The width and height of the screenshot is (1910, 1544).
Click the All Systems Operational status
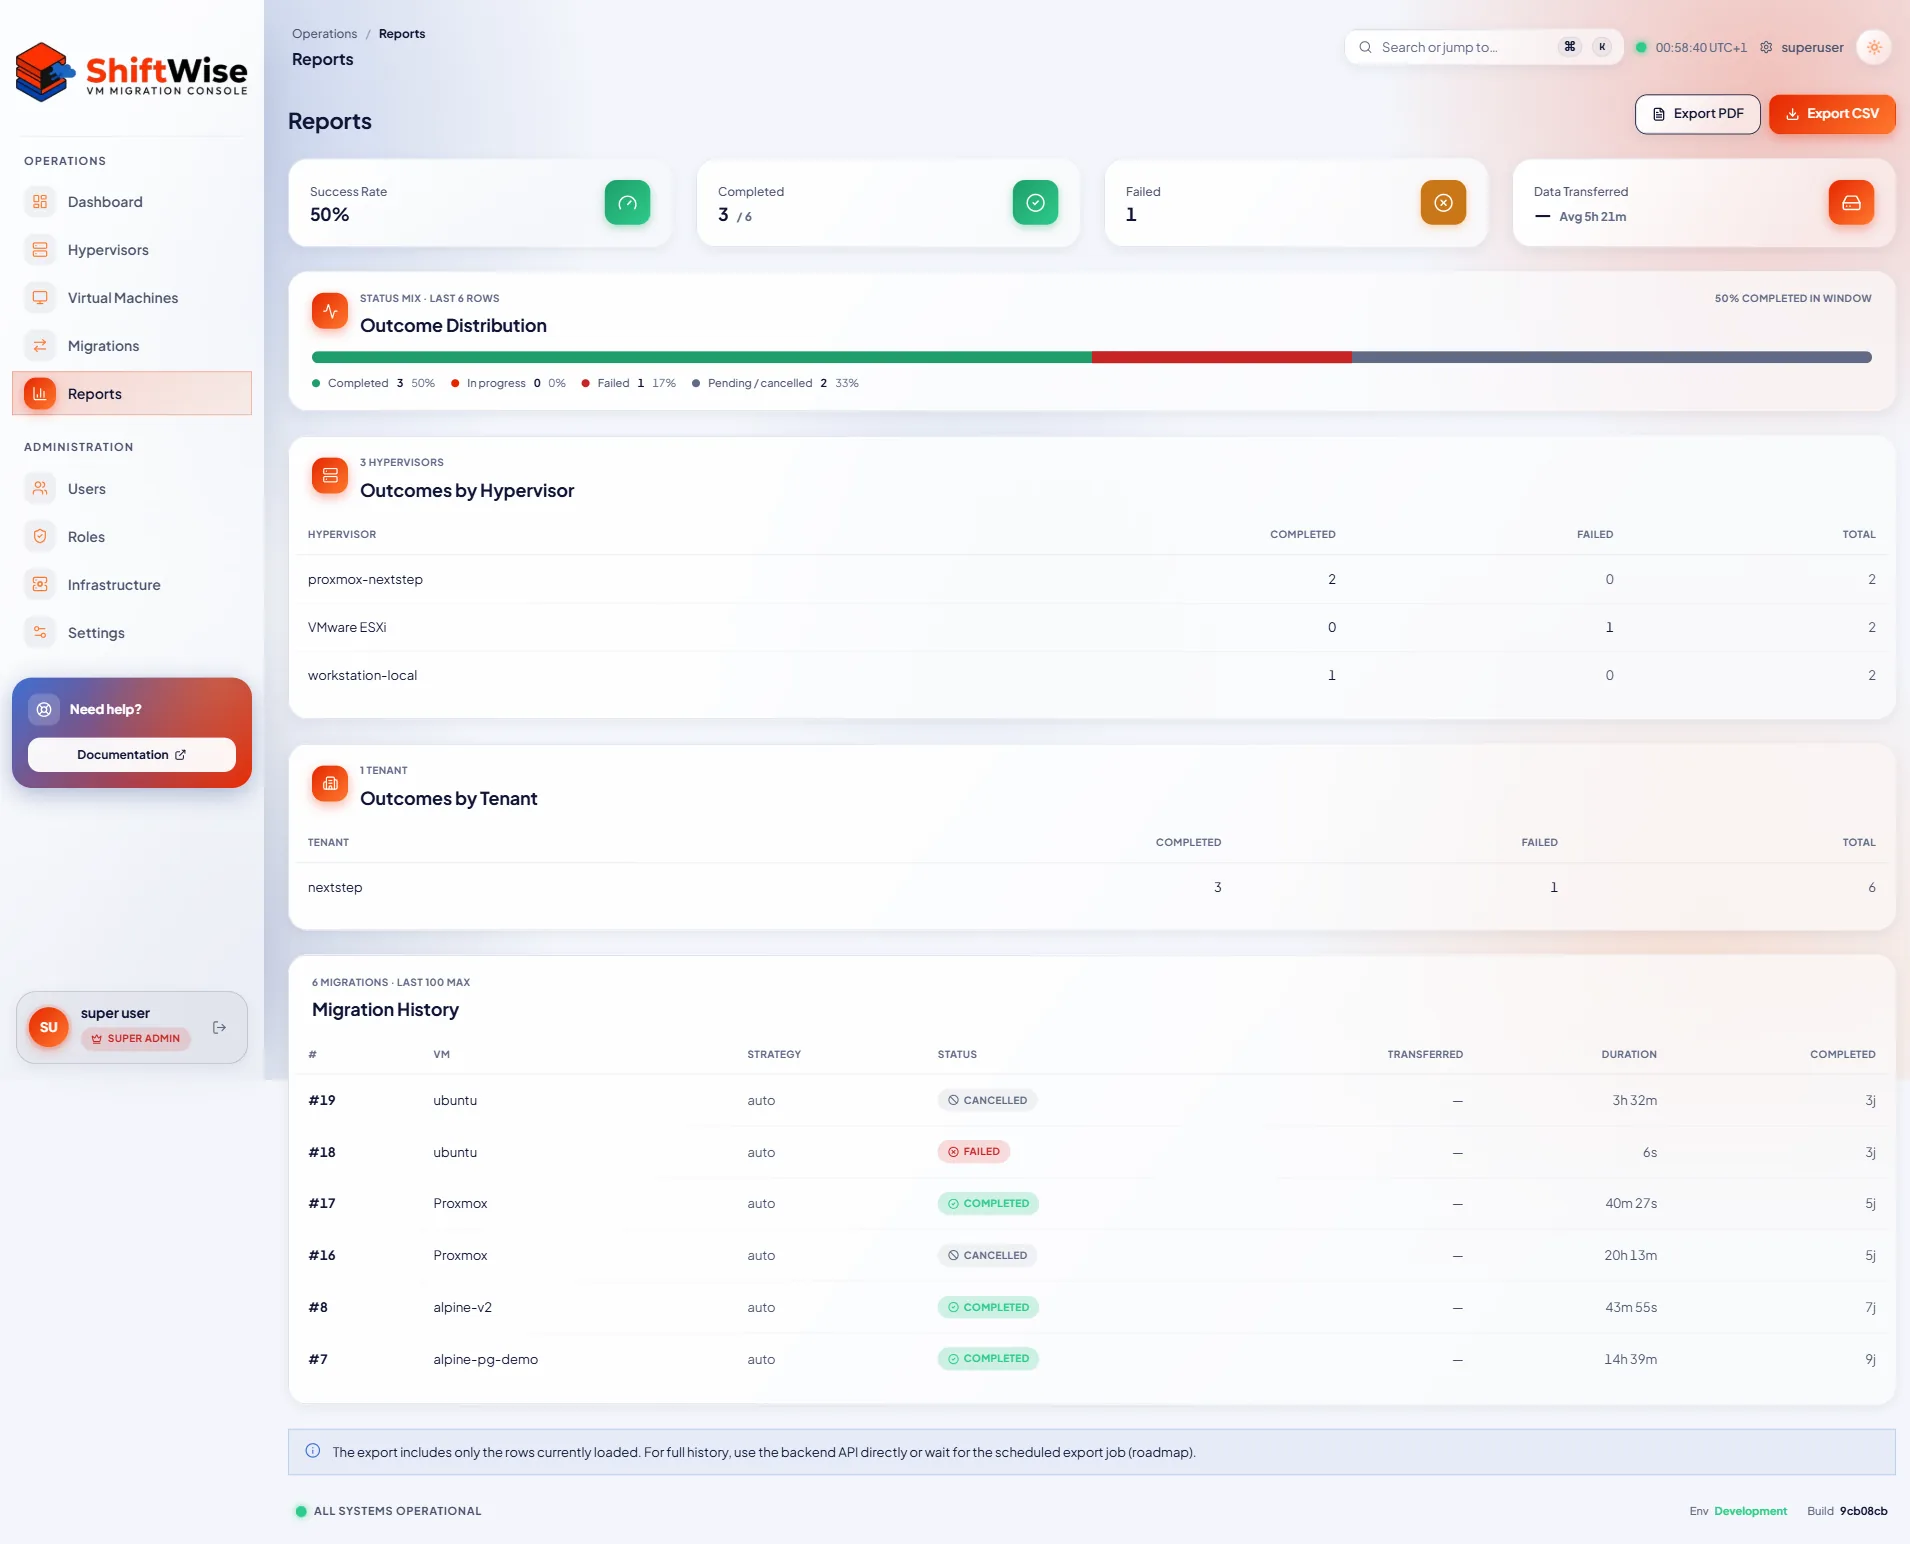click(x=389, y=1511)
